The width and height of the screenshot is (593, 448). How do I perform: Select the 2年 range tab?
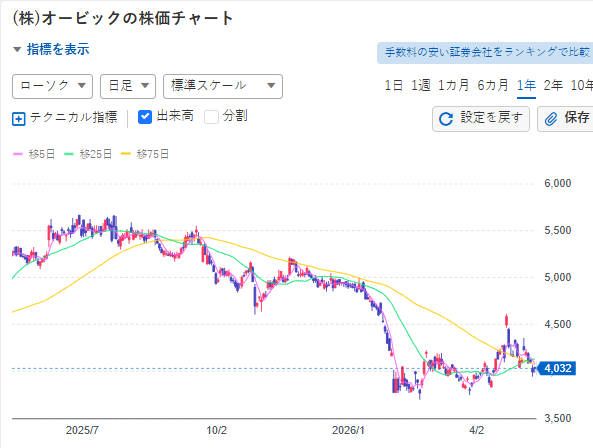(x=553, y=85)
